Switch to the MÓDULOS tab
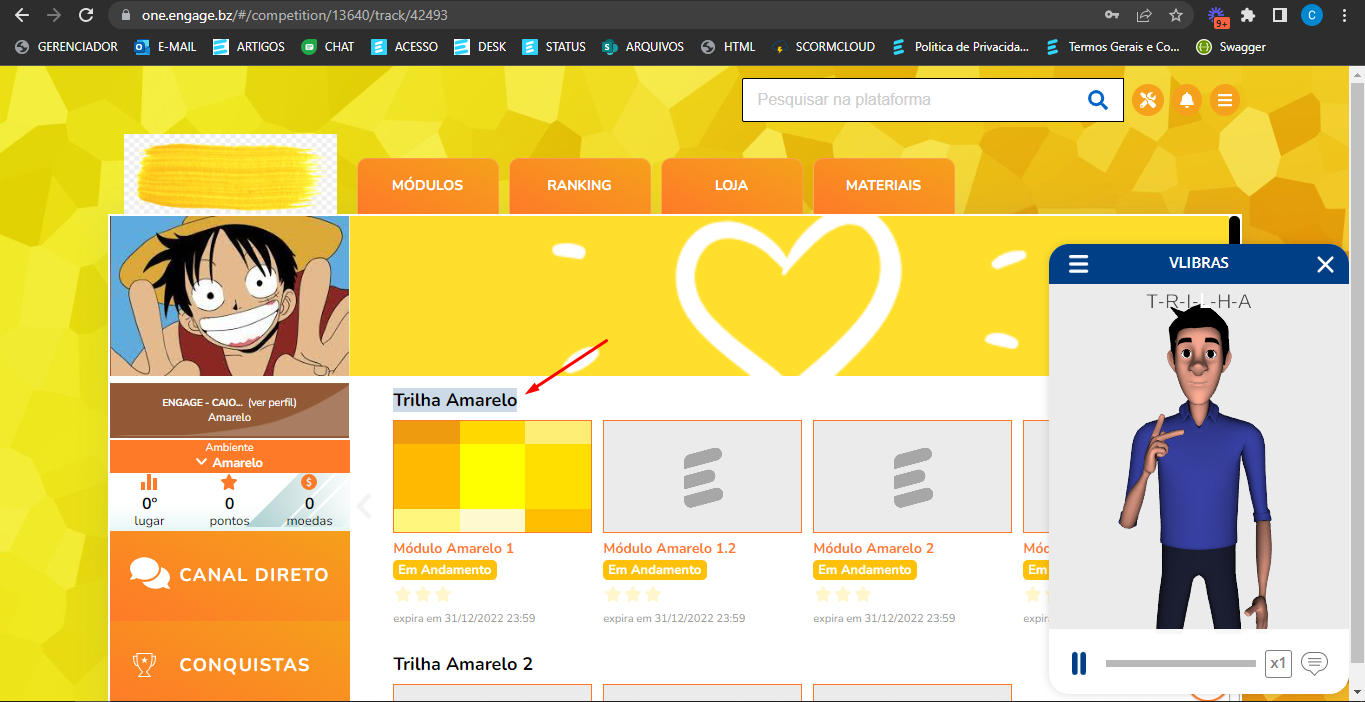 coord(428,186)
